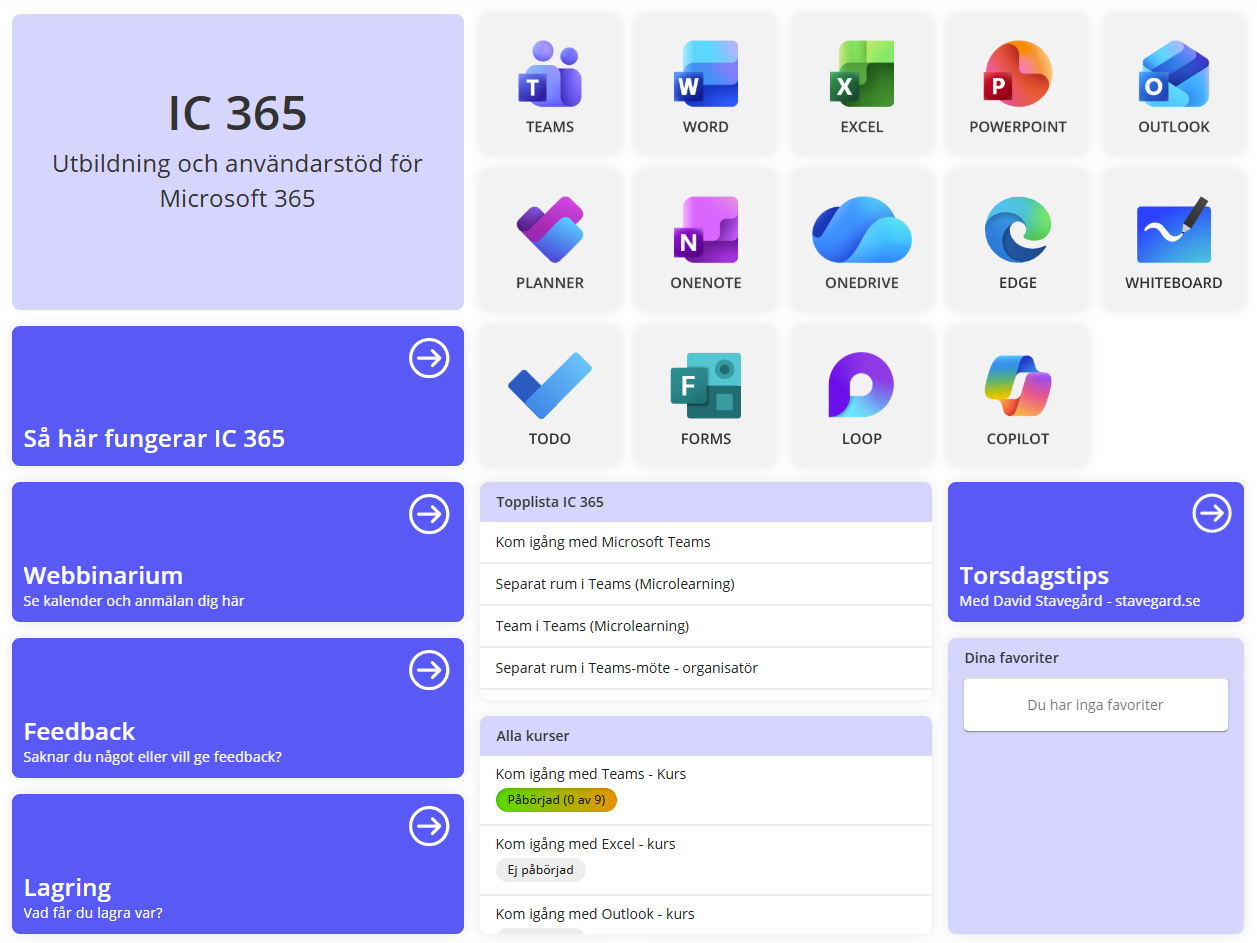
Task: Open the Outlook app tile
Action: (1174, 84)
